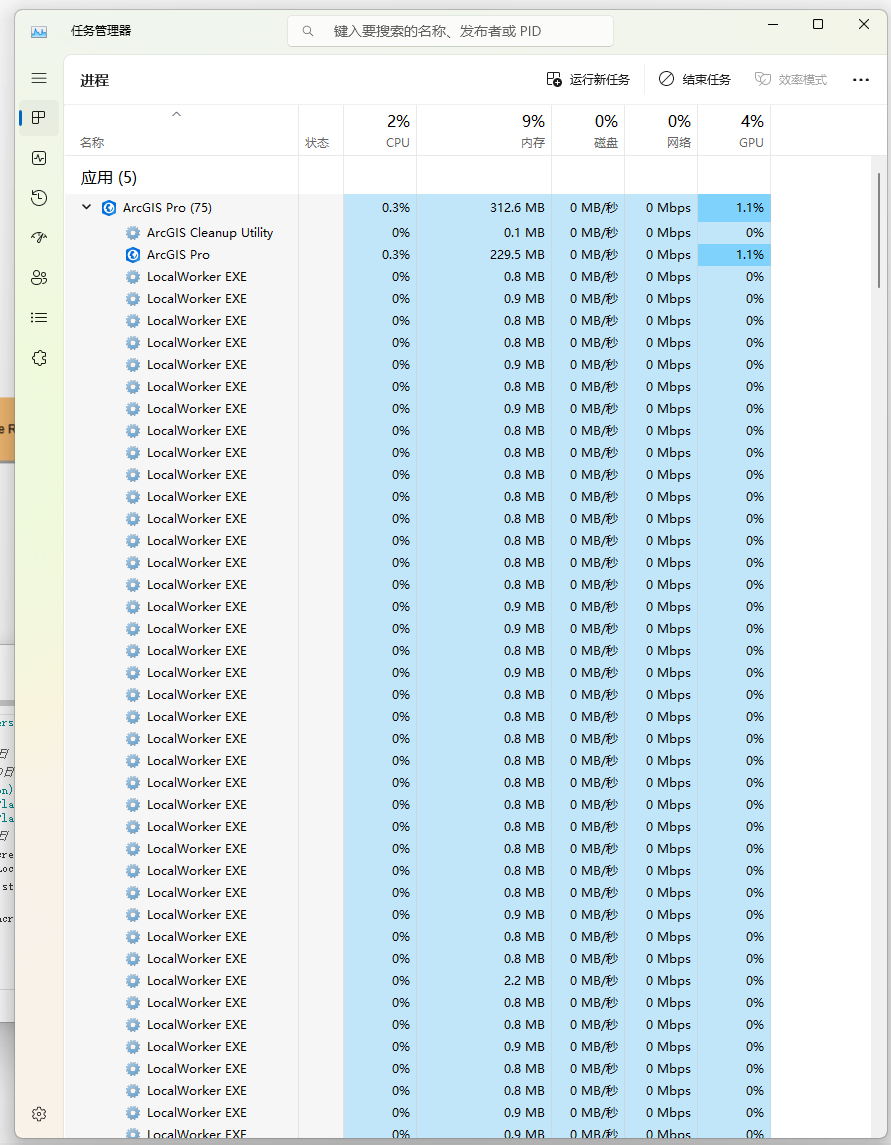
Task: Select the Processes sidebar icon
Action: pos(39,118)
